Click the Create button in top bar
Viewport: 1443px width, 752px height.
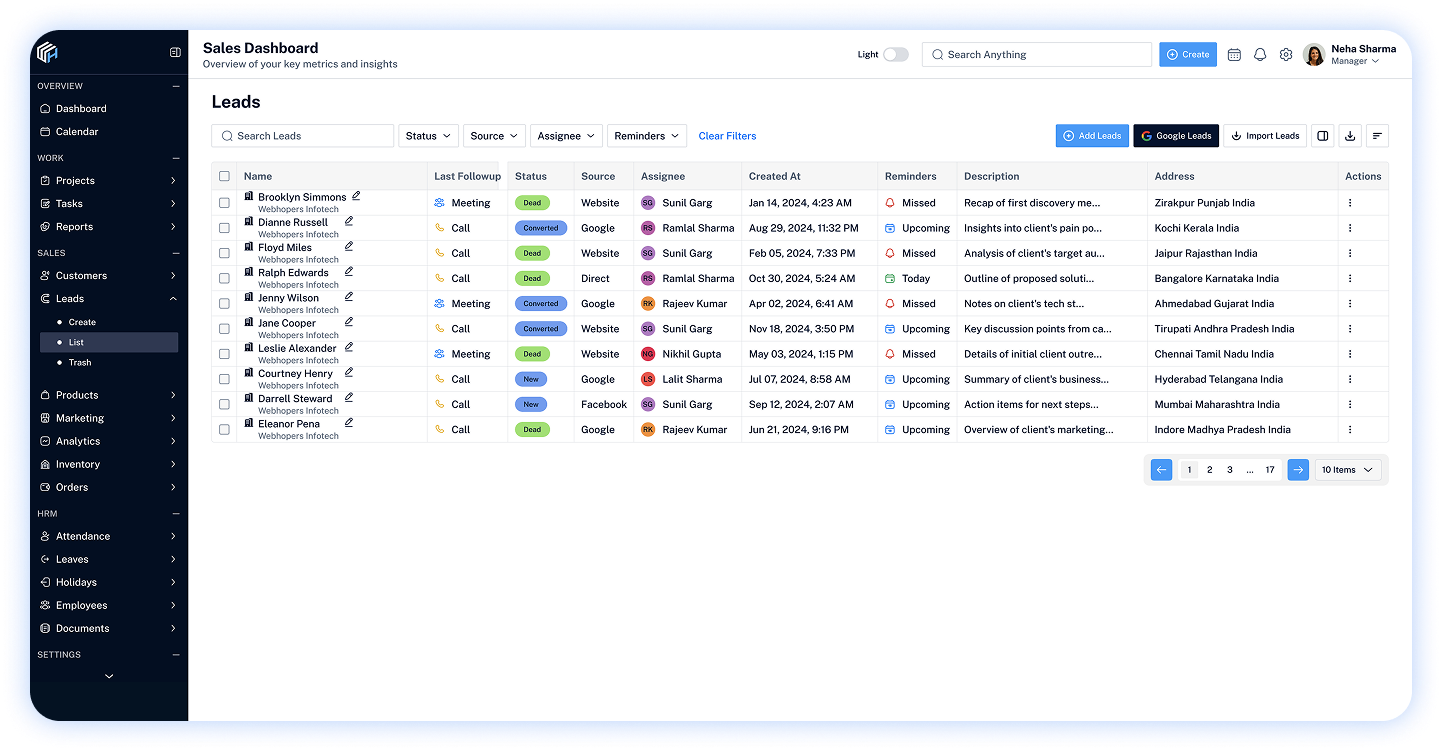pos(1188,55)
